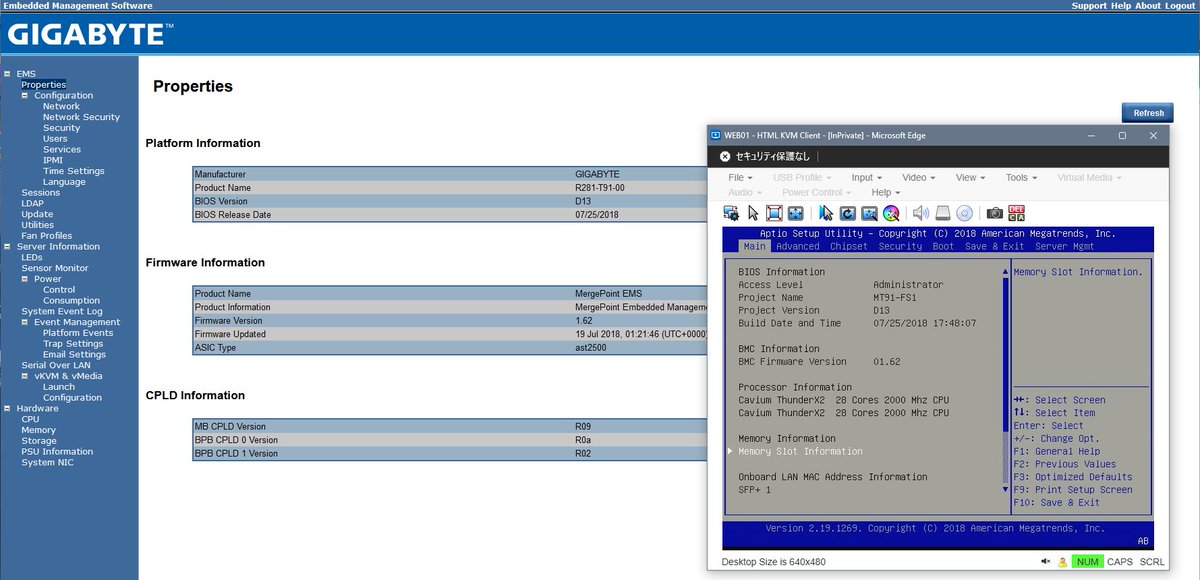This screenshot has height=580, width=1200.
Task: Click the video zoom toolbar icon
Action: 869,213
